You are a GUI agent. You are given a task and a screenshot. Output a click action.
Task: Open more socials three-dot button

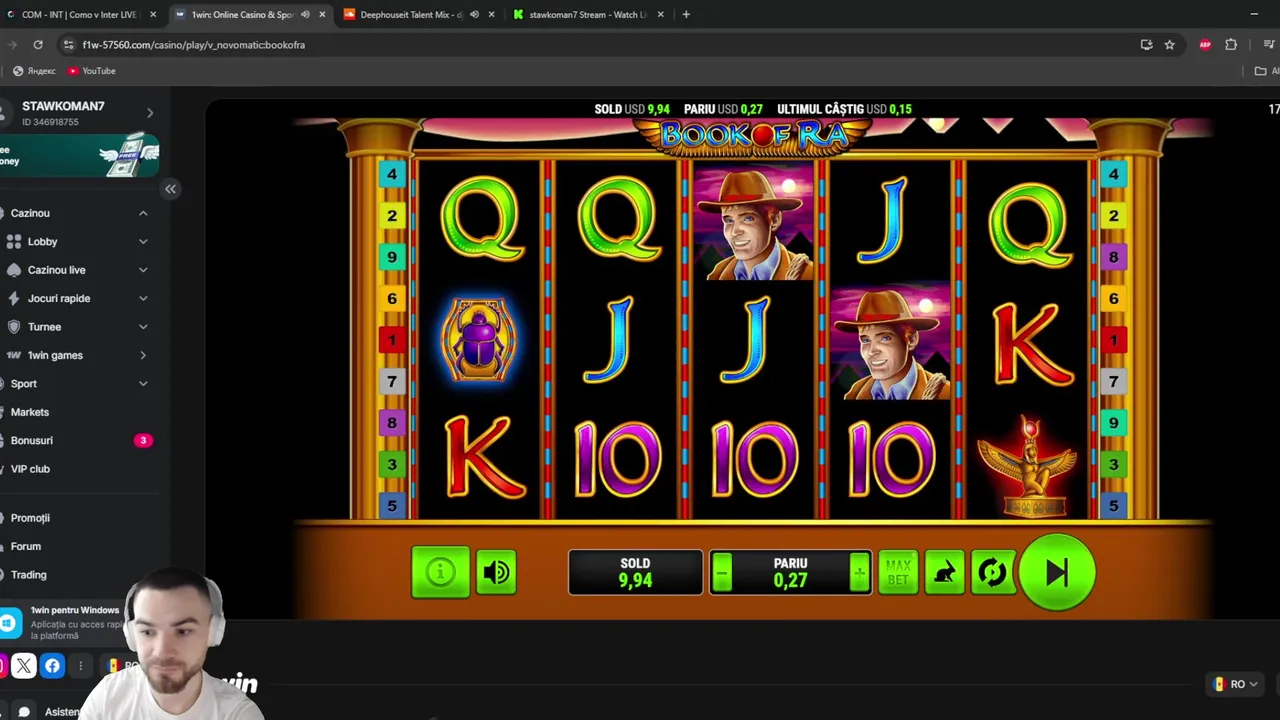(80, 665)
